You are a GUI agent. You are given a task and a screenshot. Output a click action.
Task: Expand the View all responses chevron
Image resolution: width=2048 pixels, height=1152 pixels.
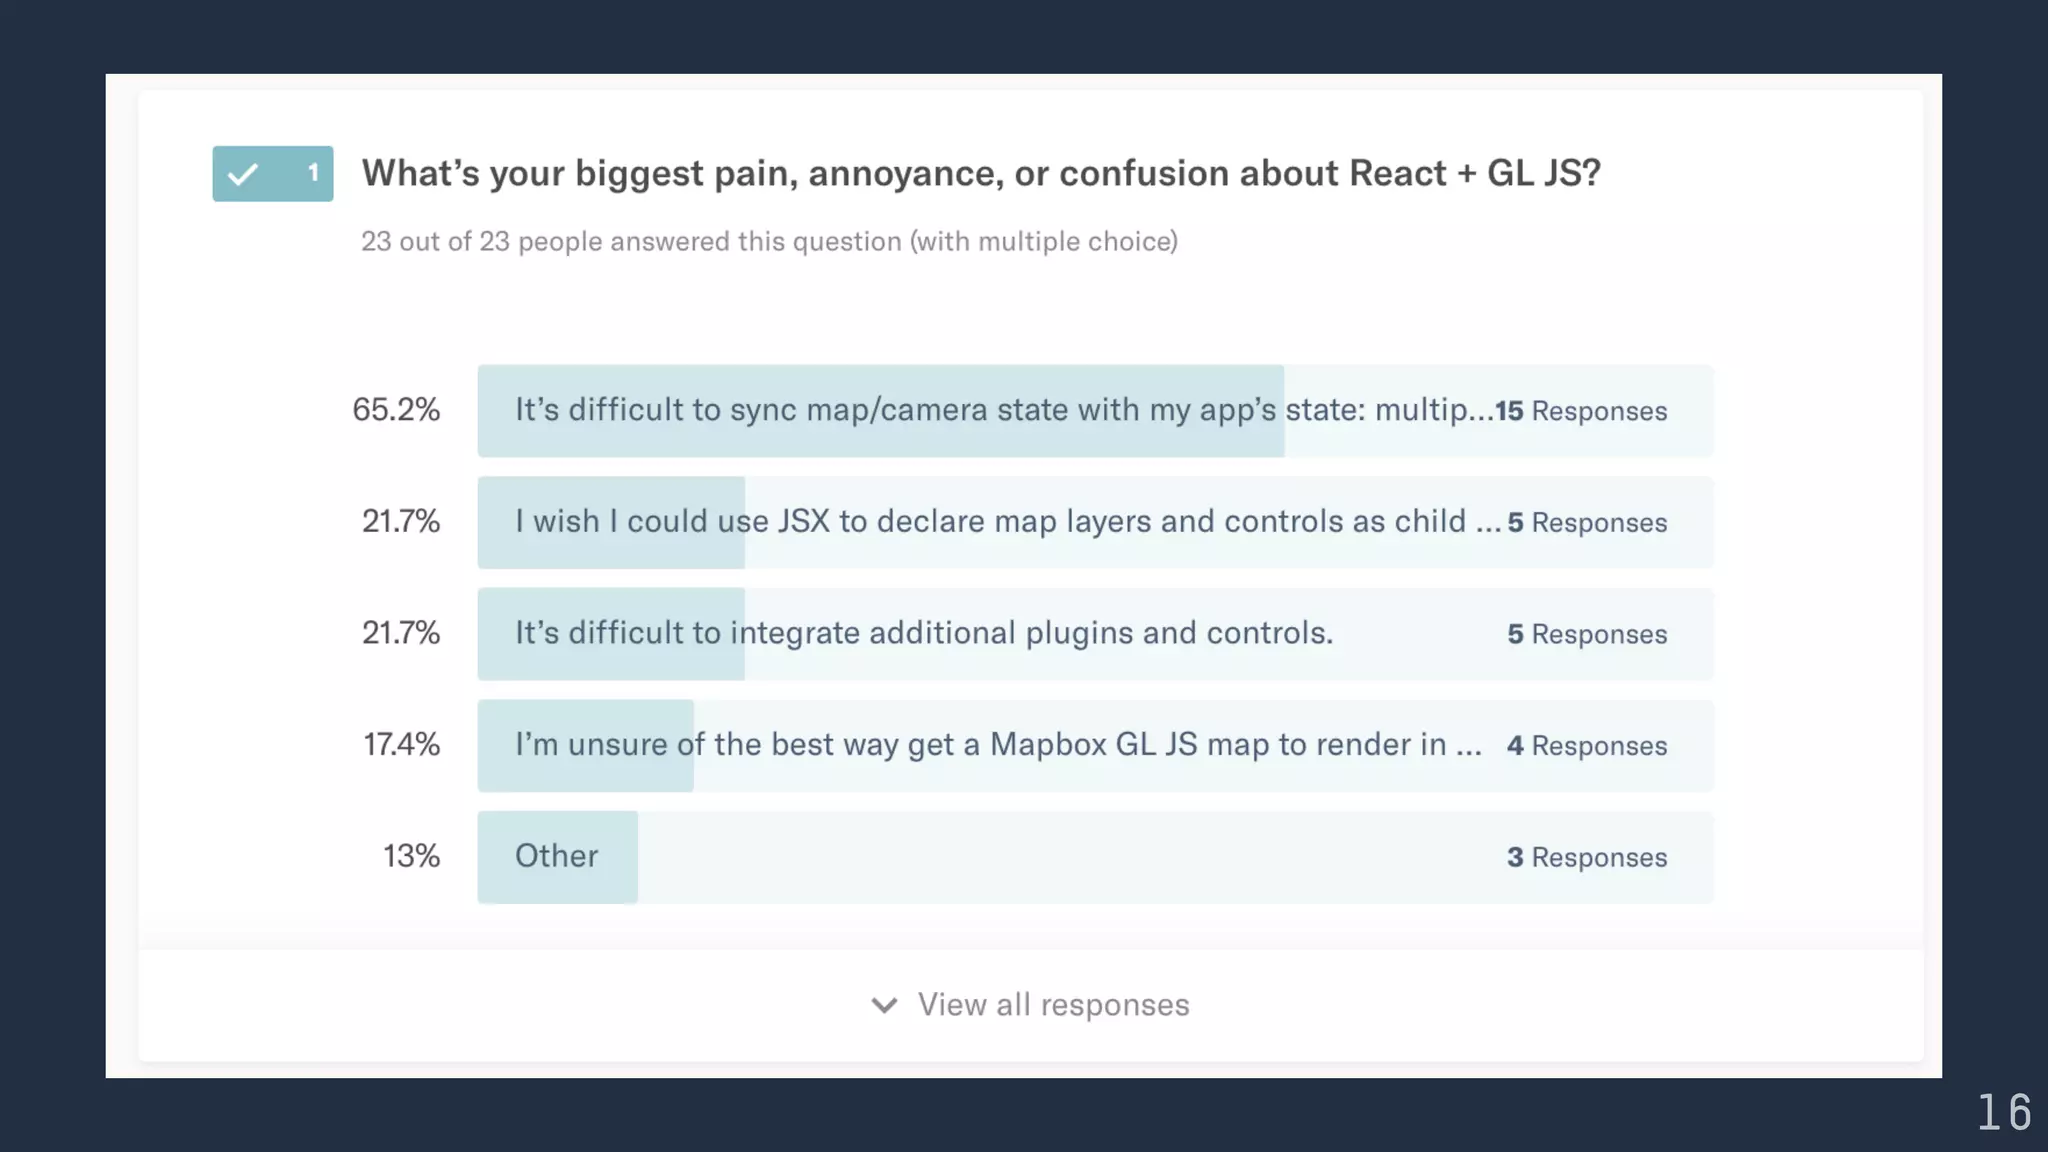coord(884,1005)
